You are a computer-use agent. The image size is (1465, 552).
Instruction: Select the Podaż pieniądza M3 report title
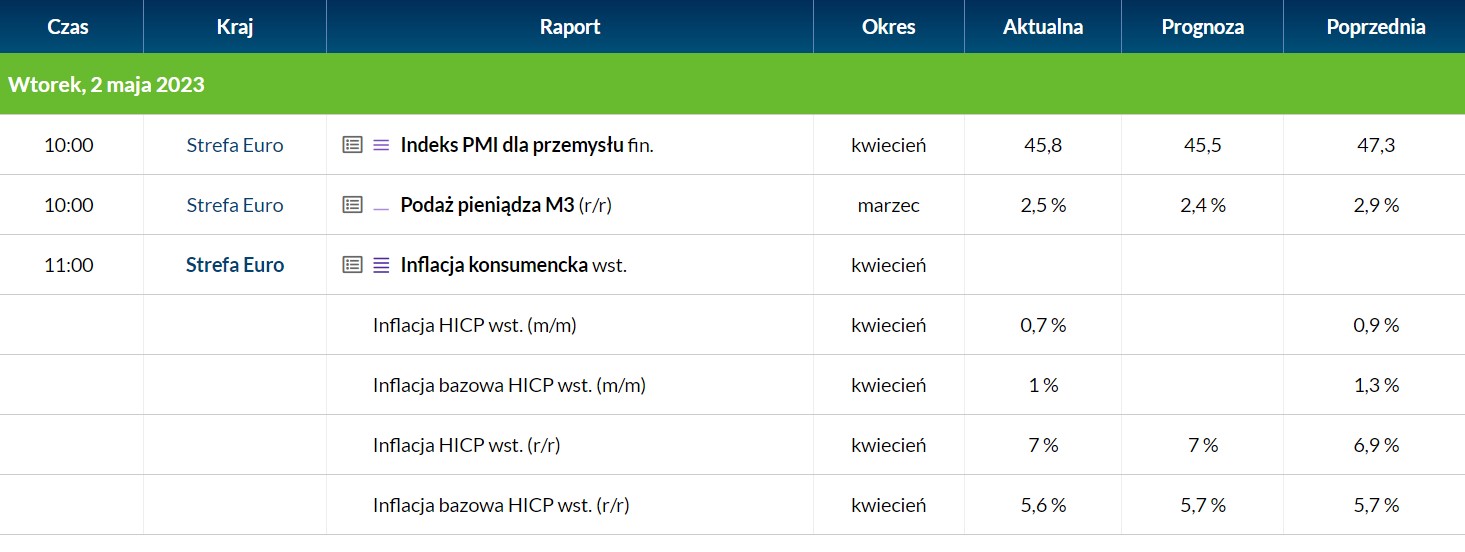(487, 205)
